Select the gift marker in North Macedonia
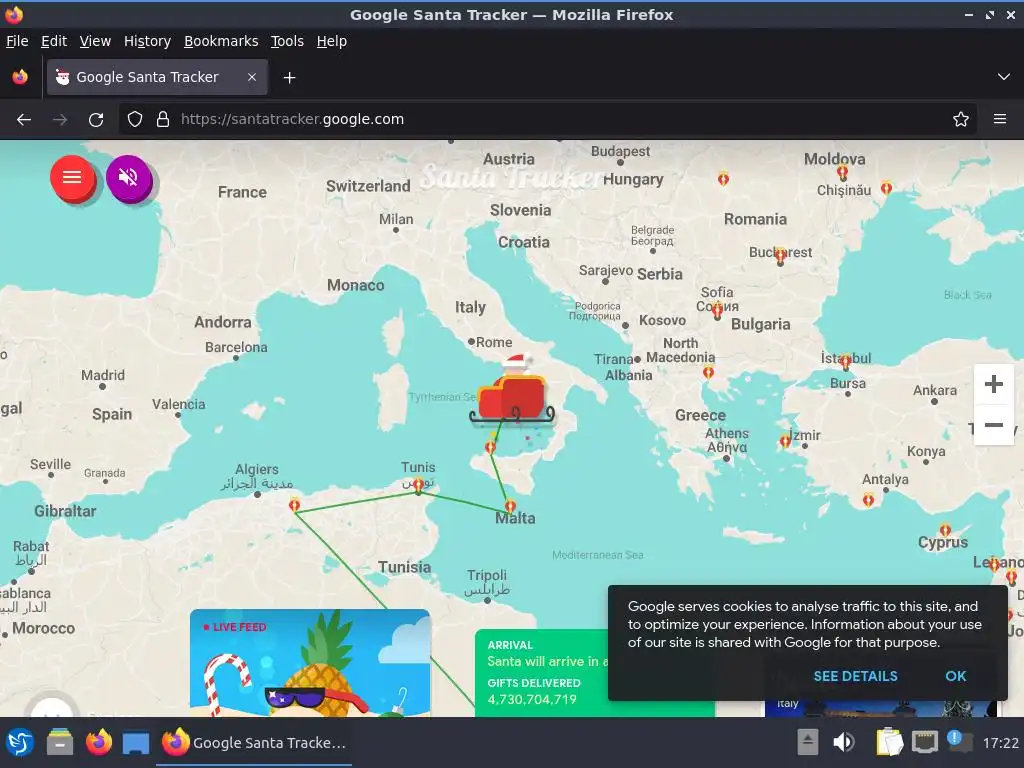1024x768 pixels. point(709,373)
